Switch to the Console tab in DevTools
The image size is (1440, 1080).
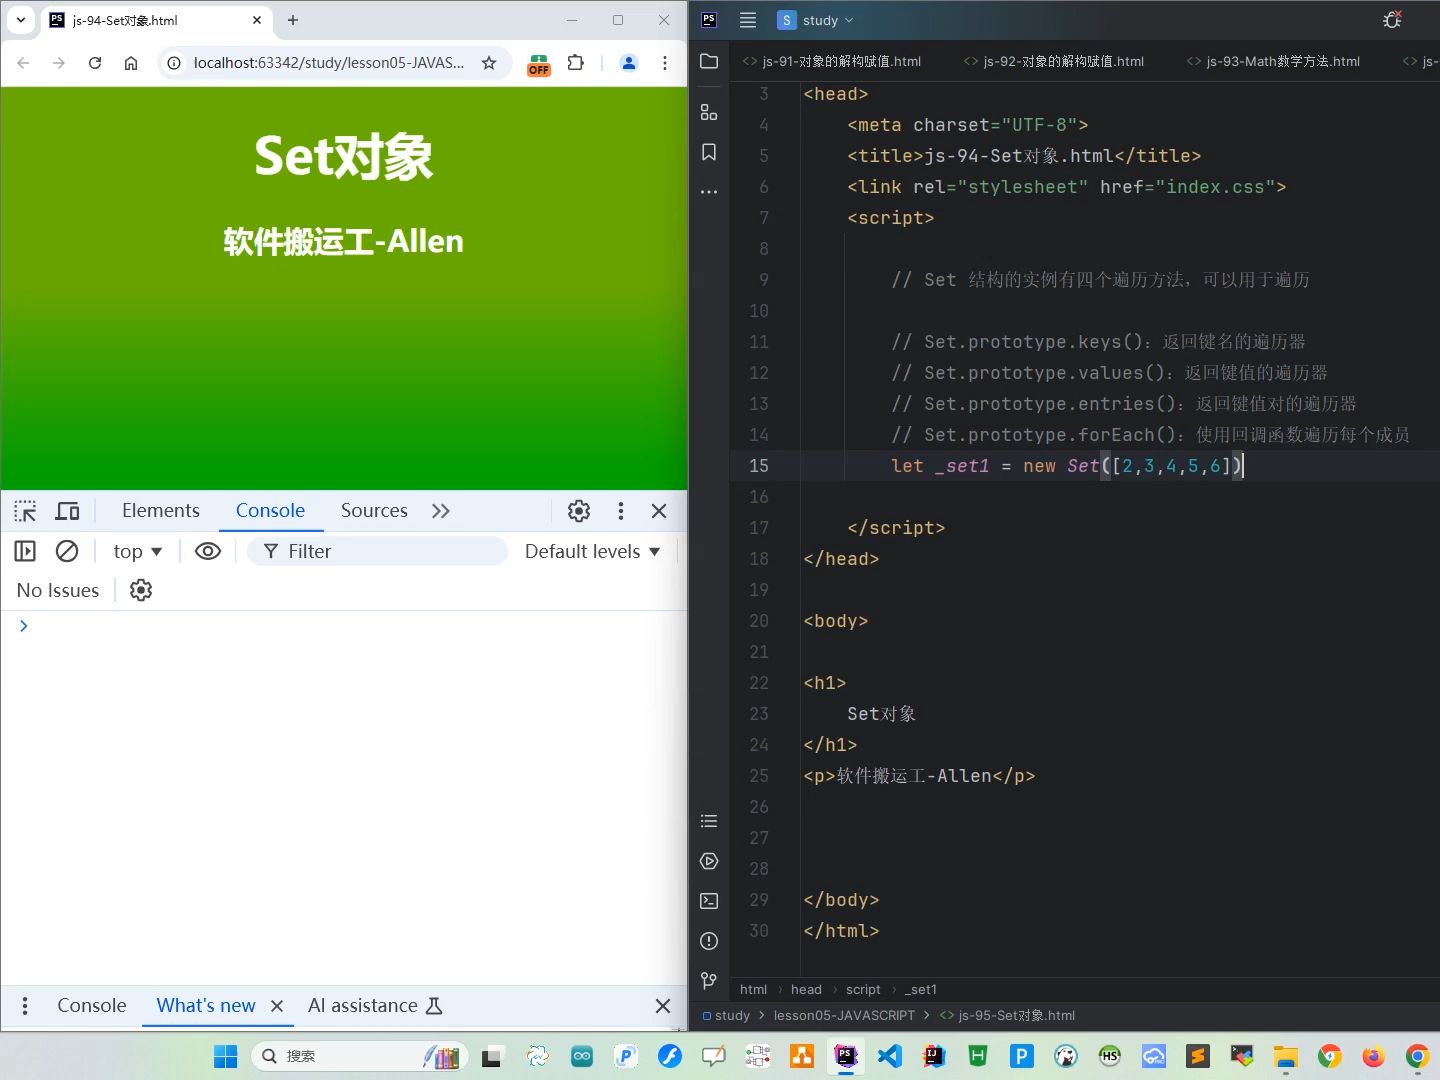click(x=270, y=511)
